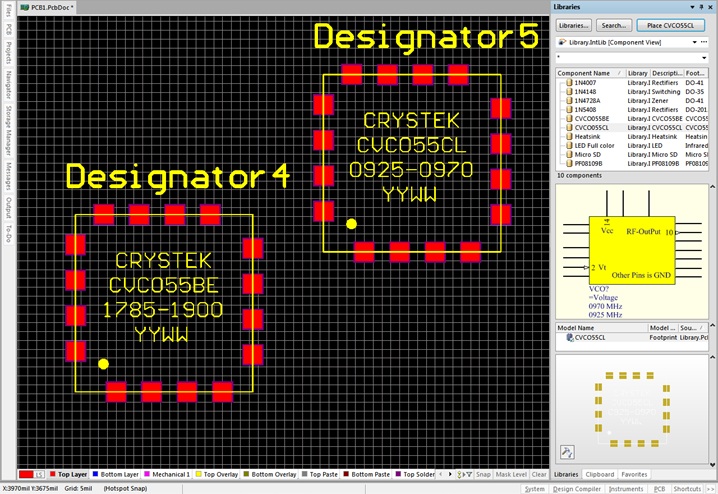Click the Model Name column header
This screenshot has height=494, width=718.
pos(602,328)
